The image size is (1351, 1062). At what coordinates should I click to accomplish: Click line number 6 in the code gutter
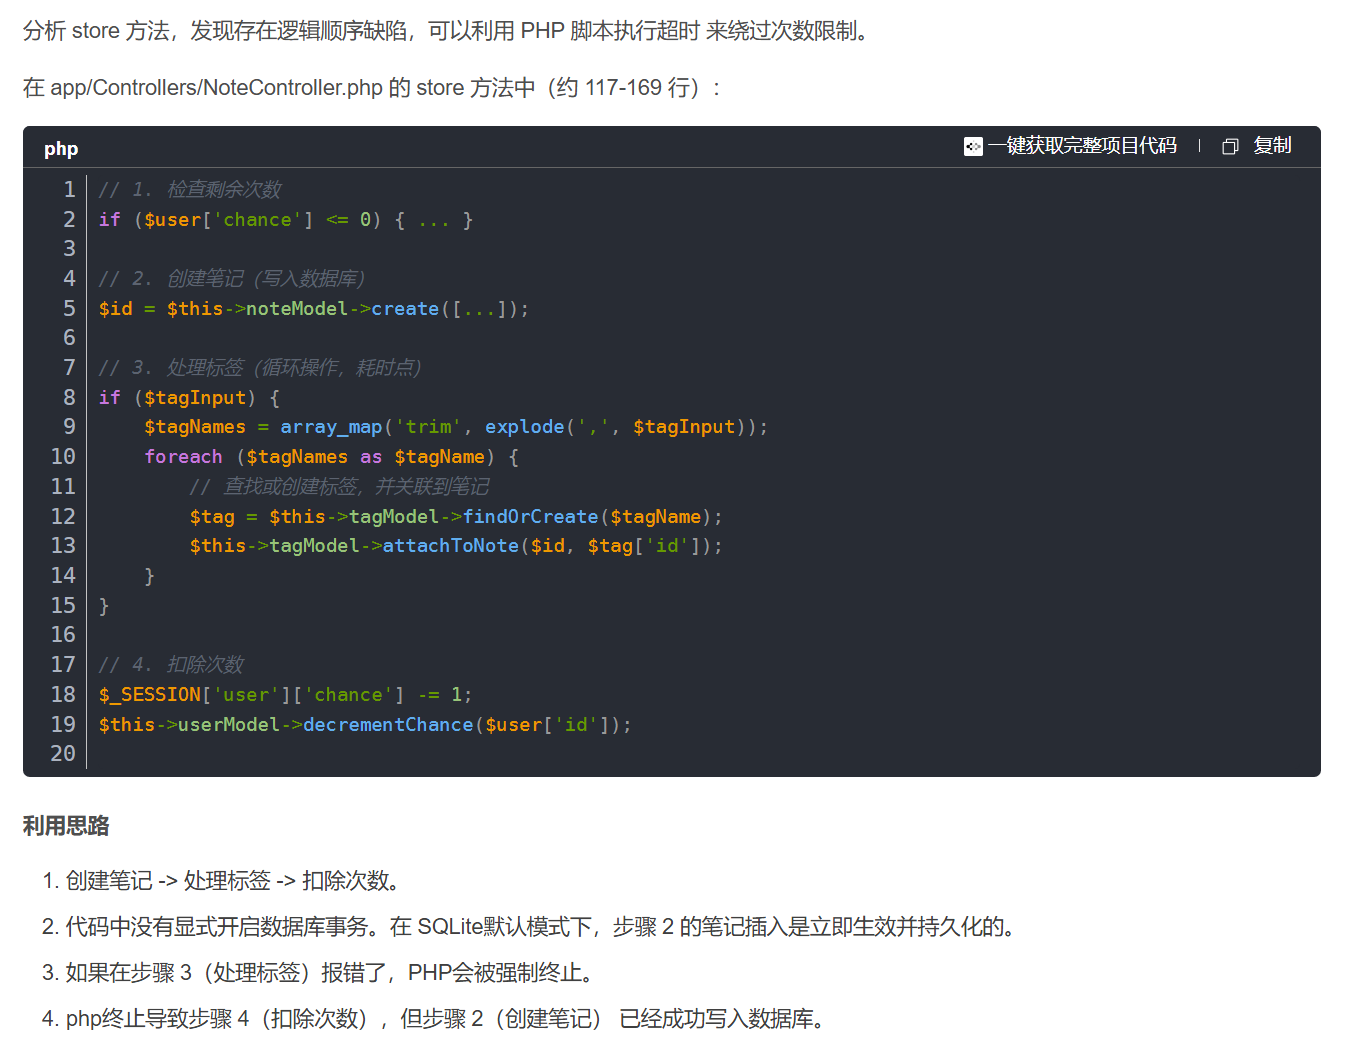pyautogui.click(x=69, y=338)
